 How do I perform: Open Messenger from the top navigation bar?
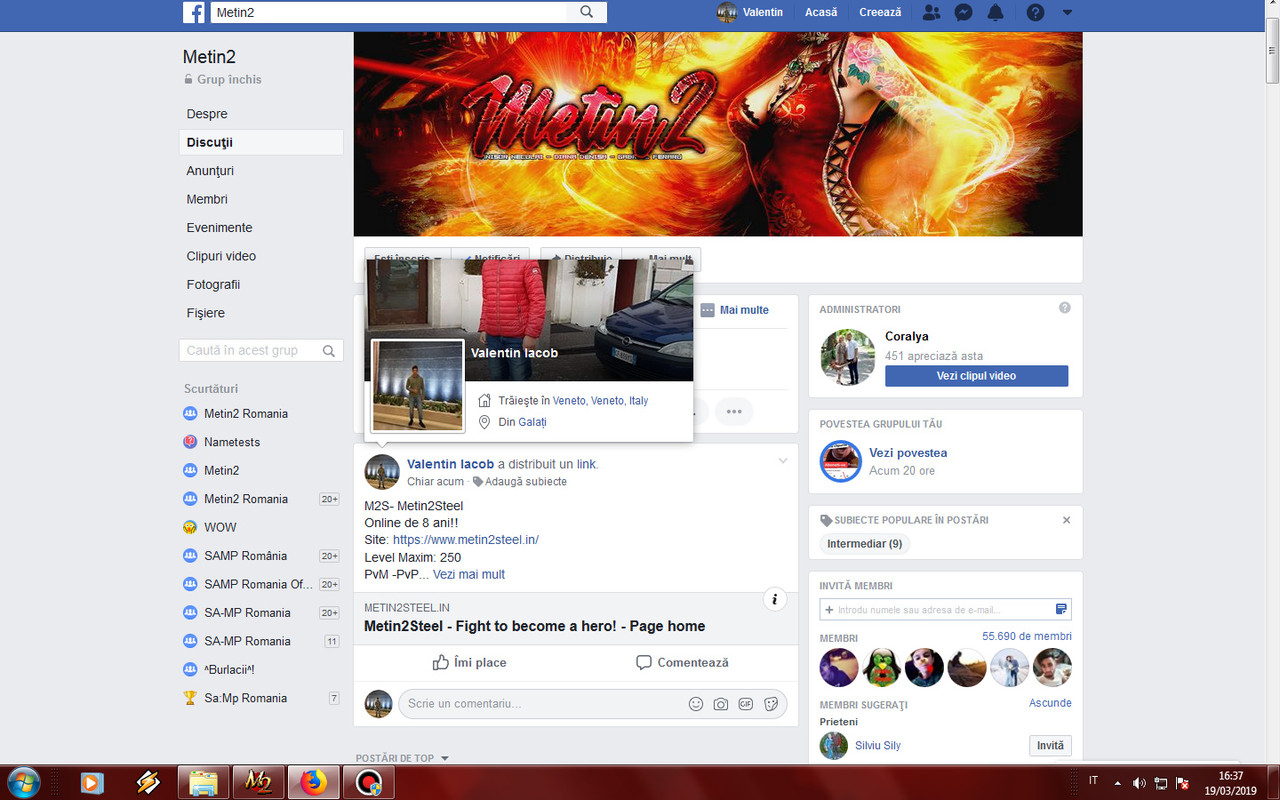tap(963, 12)
